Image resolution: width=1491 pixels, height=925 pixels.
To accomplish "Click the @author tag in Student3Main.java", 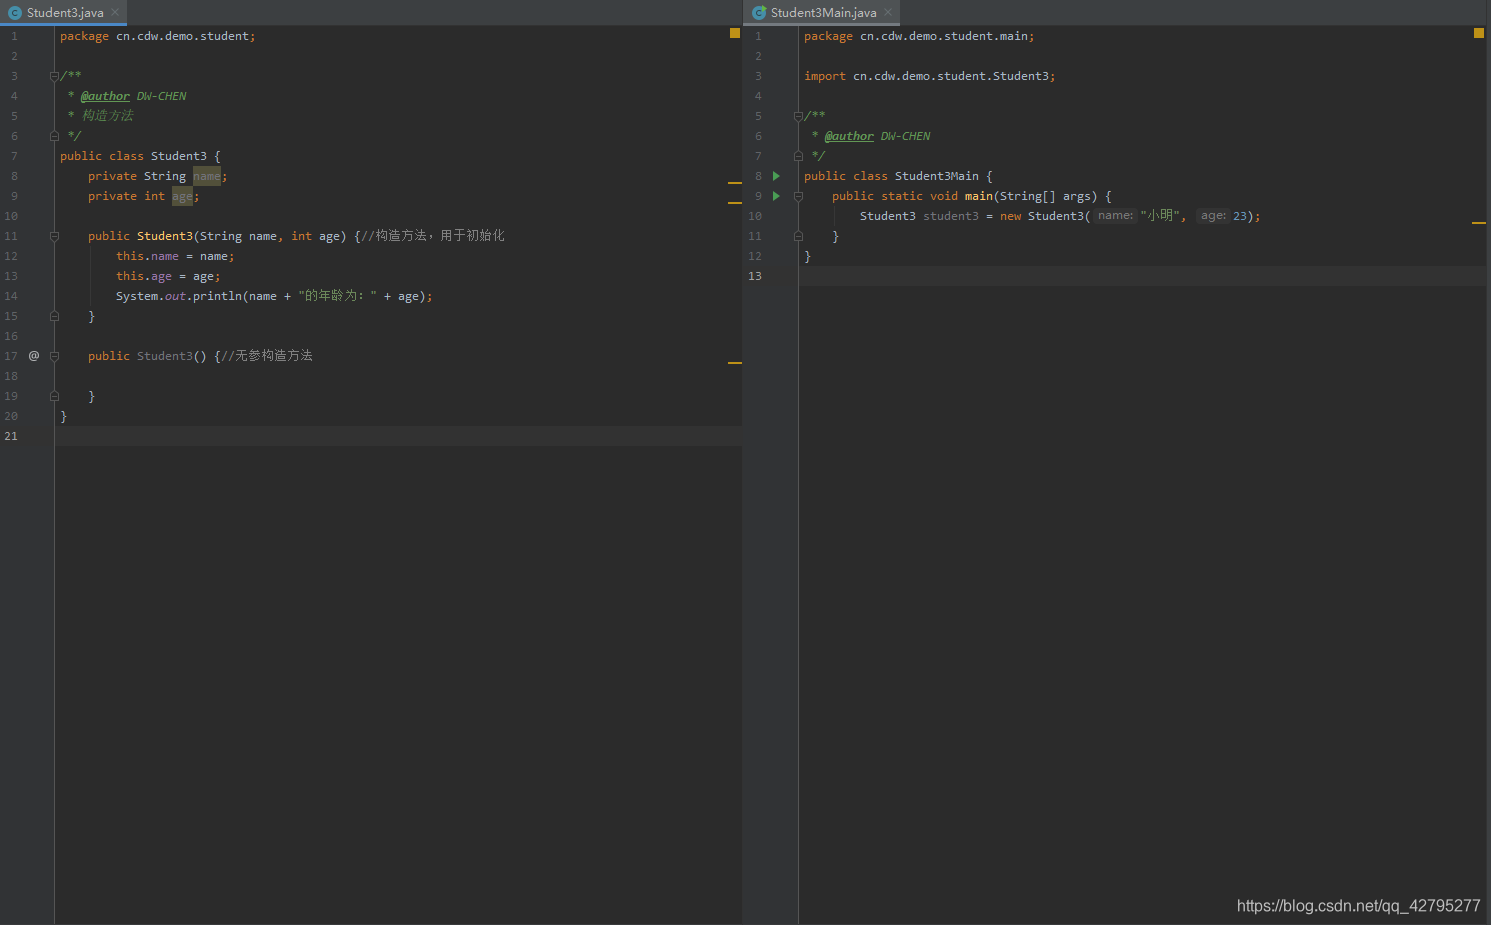I will coord(849,136).
